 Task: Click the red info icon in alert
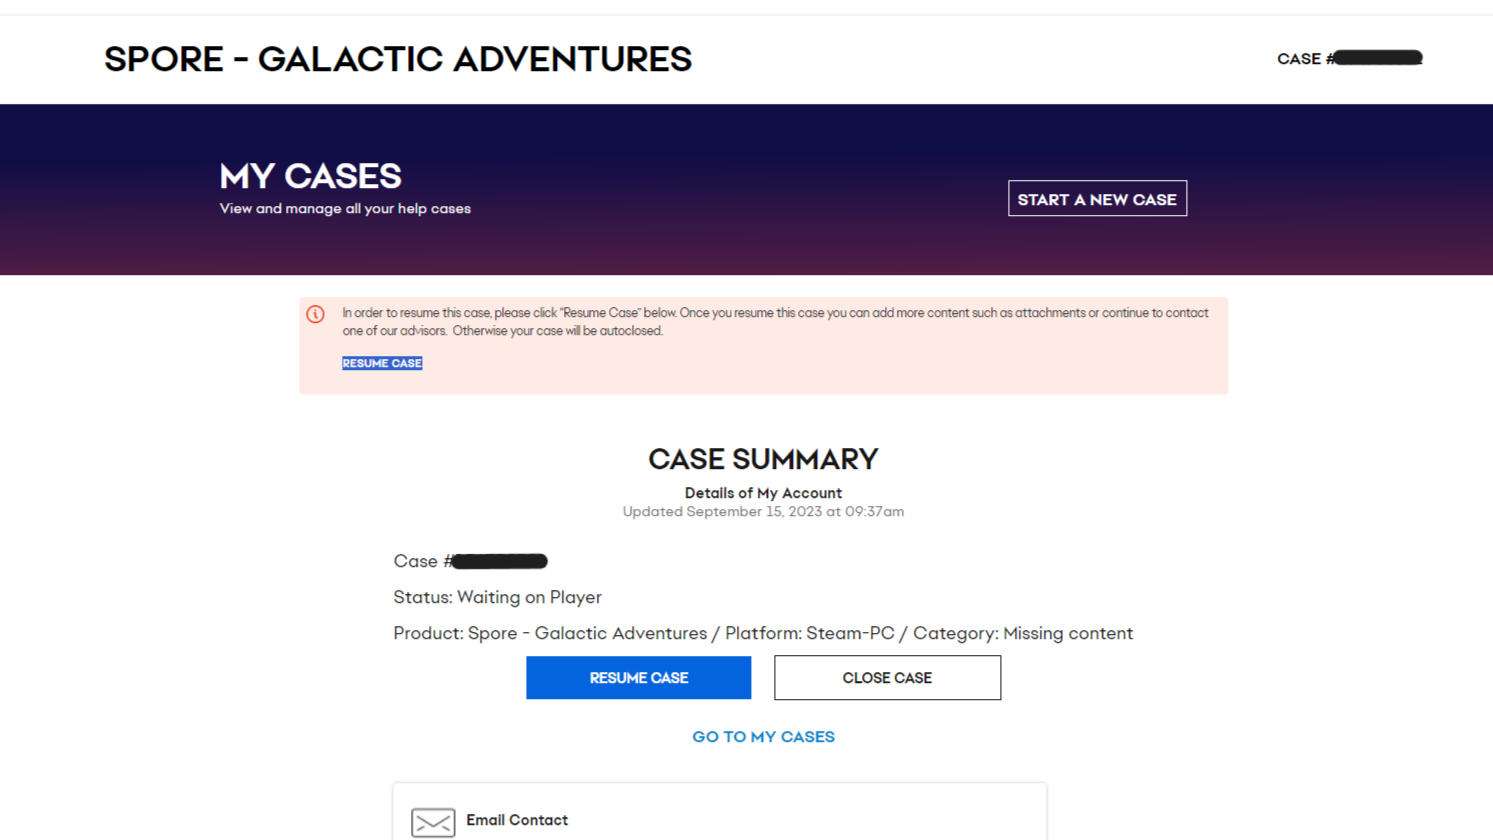[315, 314]
